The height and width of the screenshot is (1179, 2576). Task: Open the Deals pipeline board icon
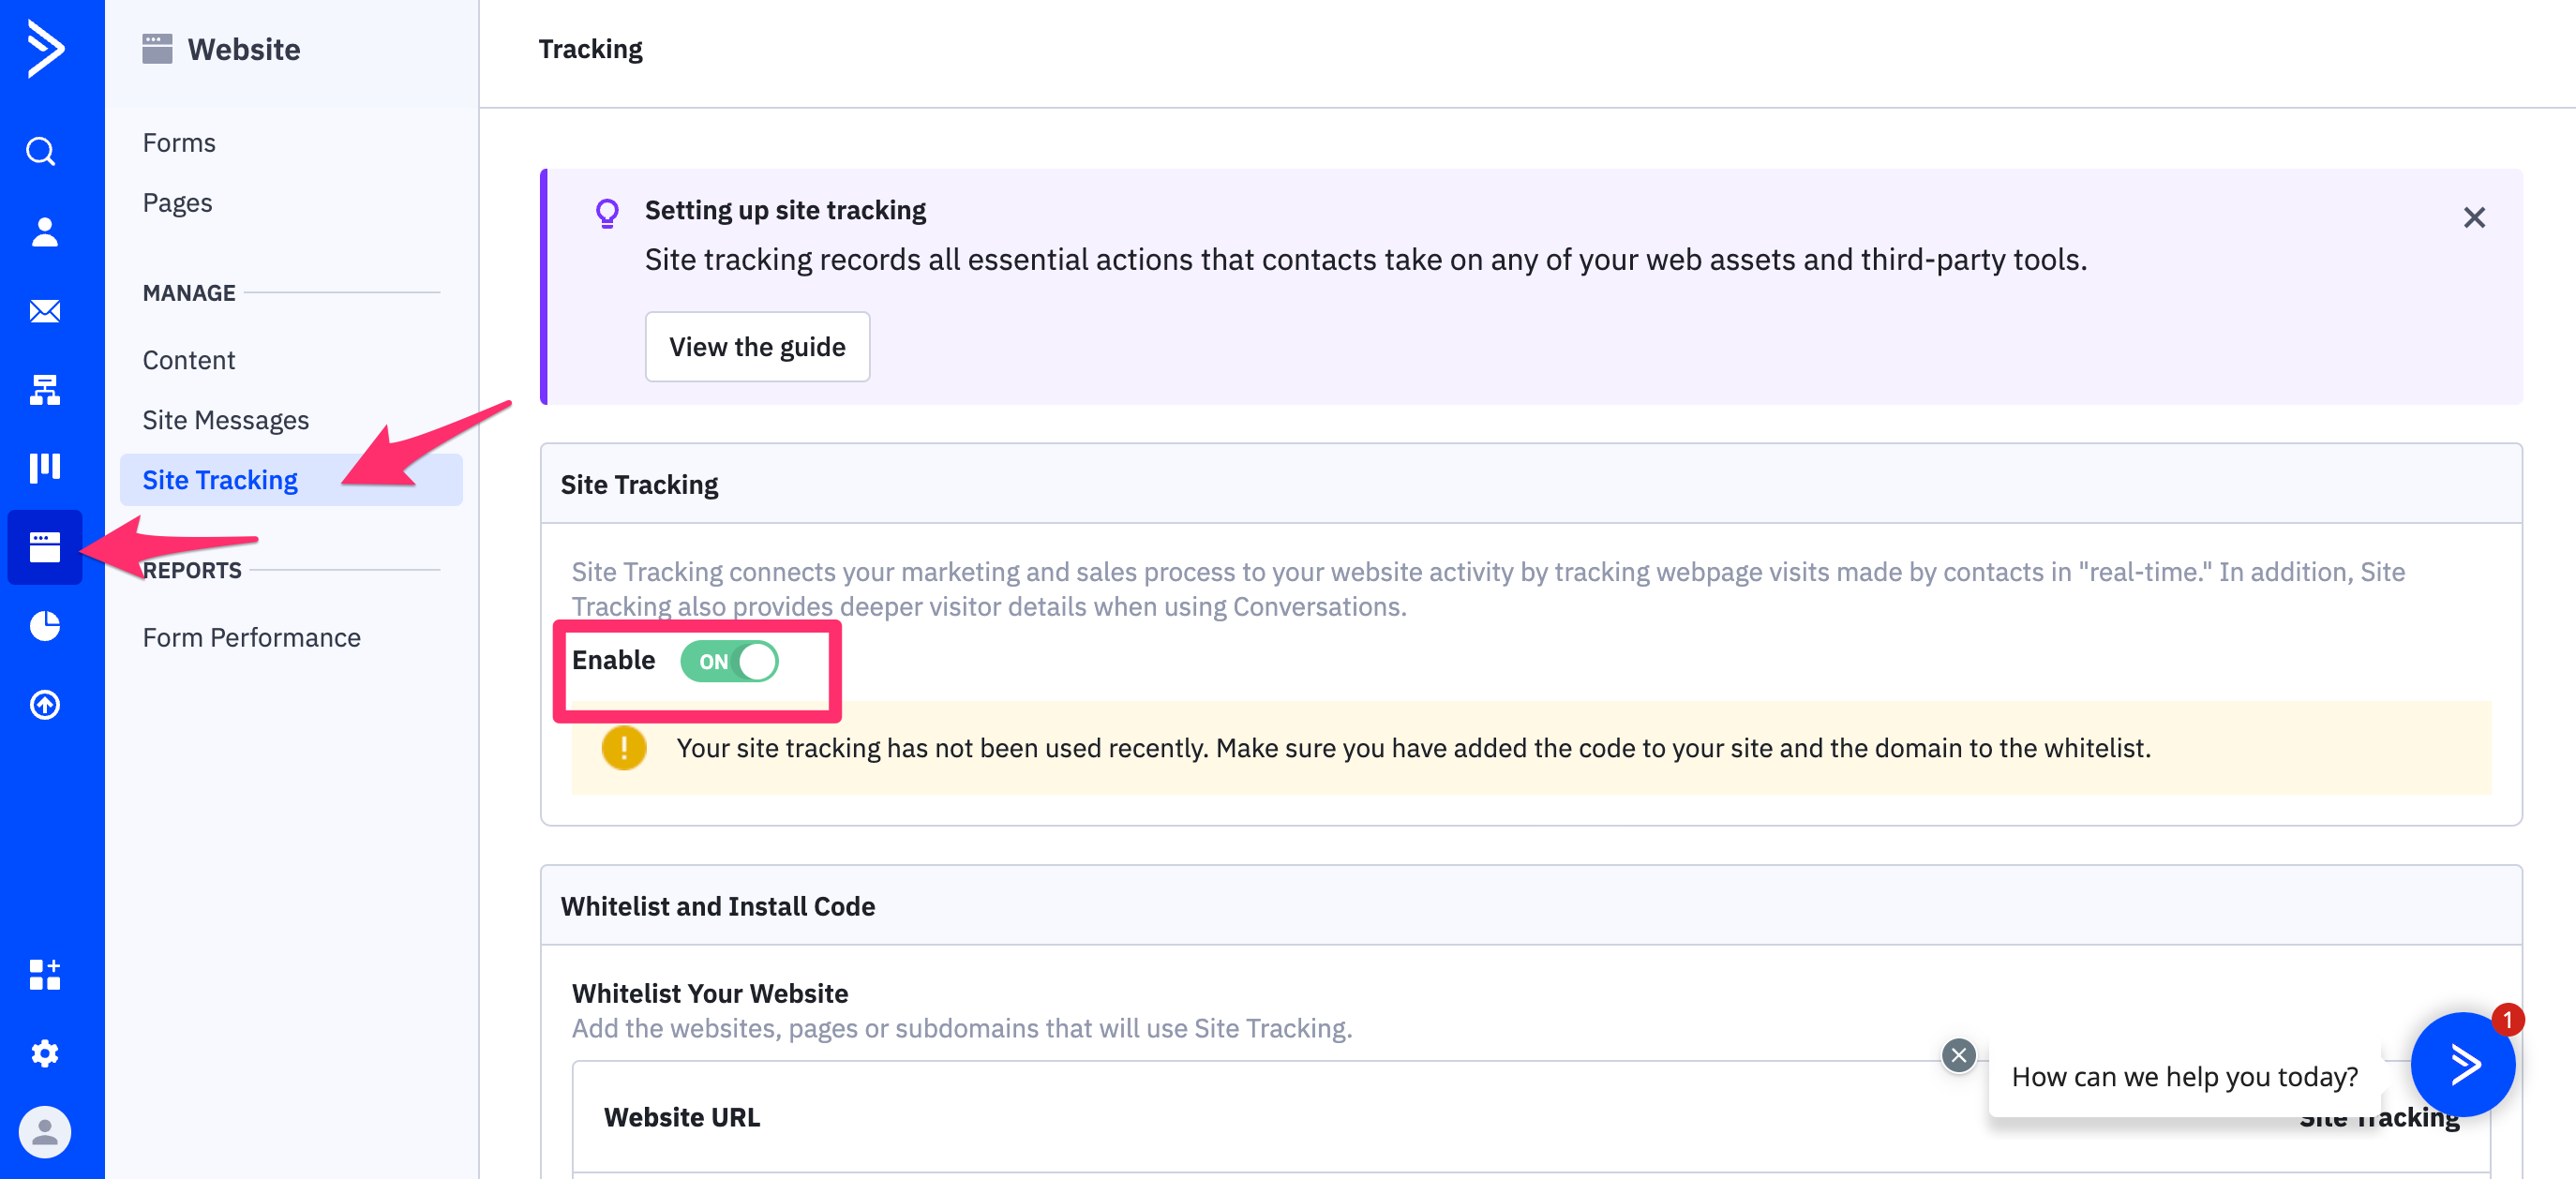(44, 468)
